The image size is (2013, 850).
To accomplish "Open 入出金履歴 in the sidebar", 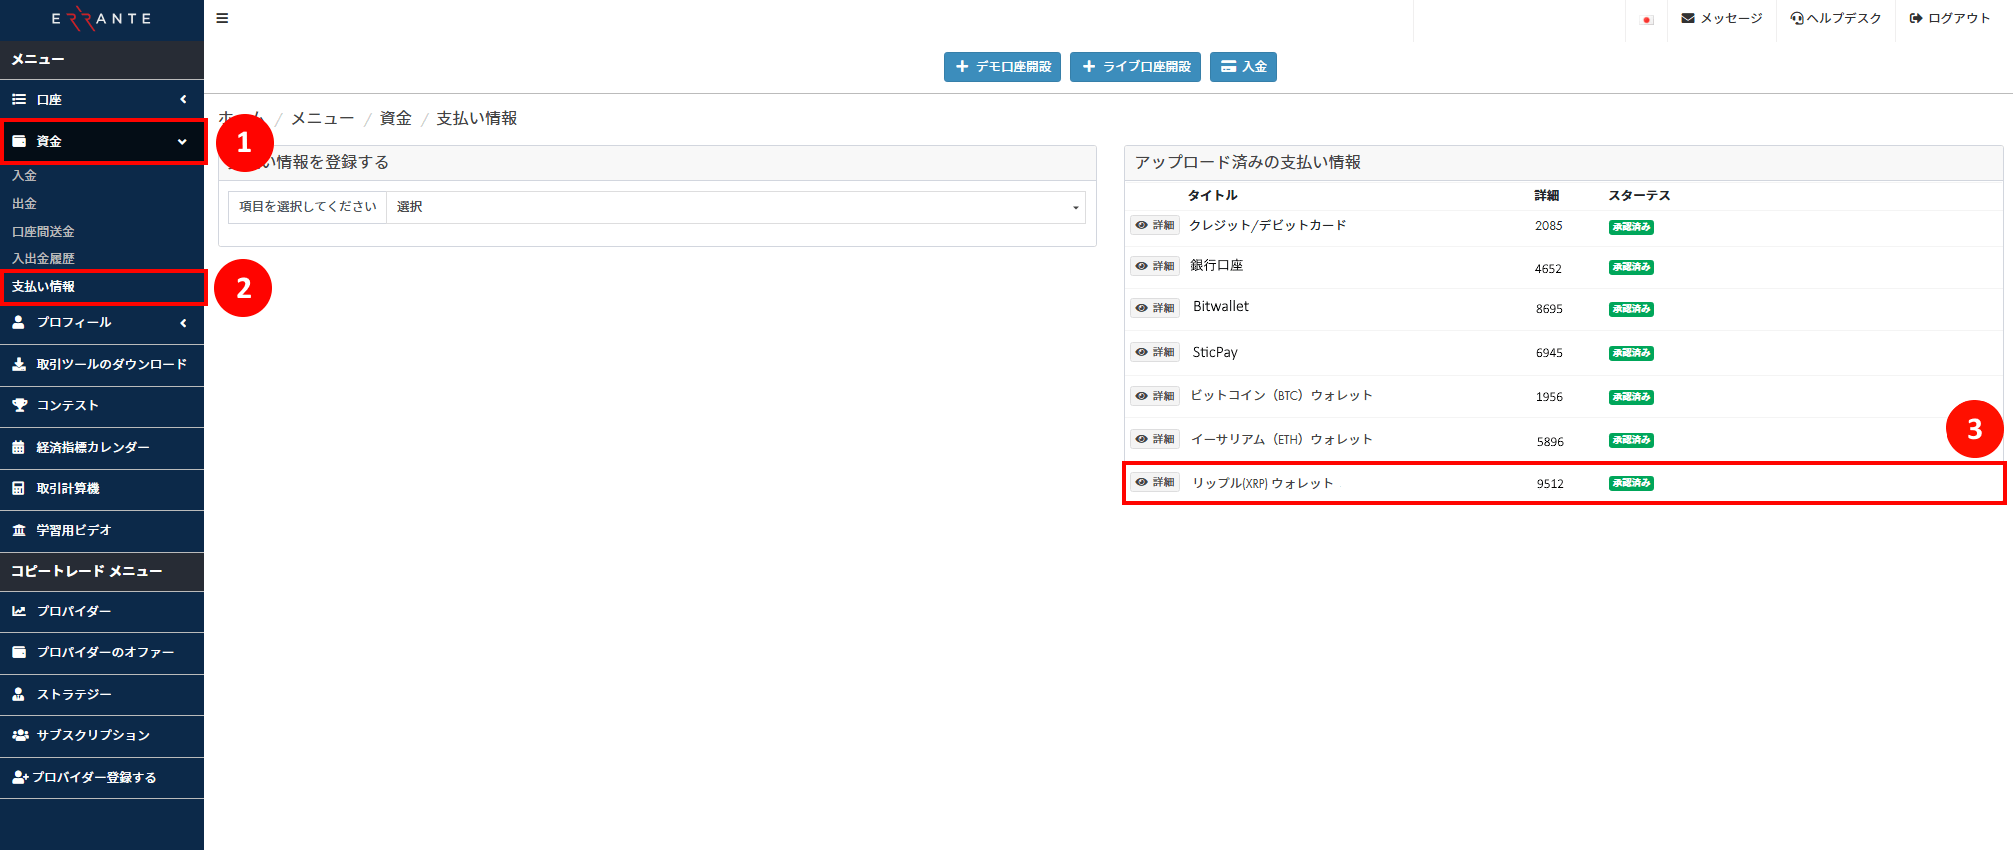I will (43, 258).
